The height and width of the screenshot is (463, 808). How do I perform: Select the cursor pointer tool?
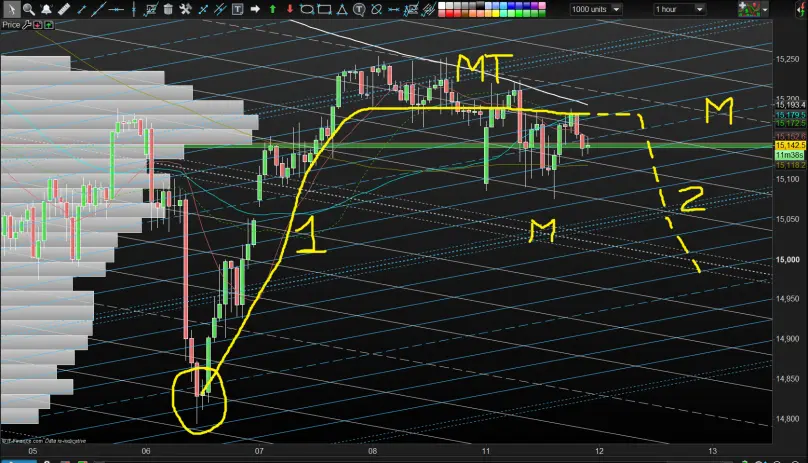[x=11, y=9]
